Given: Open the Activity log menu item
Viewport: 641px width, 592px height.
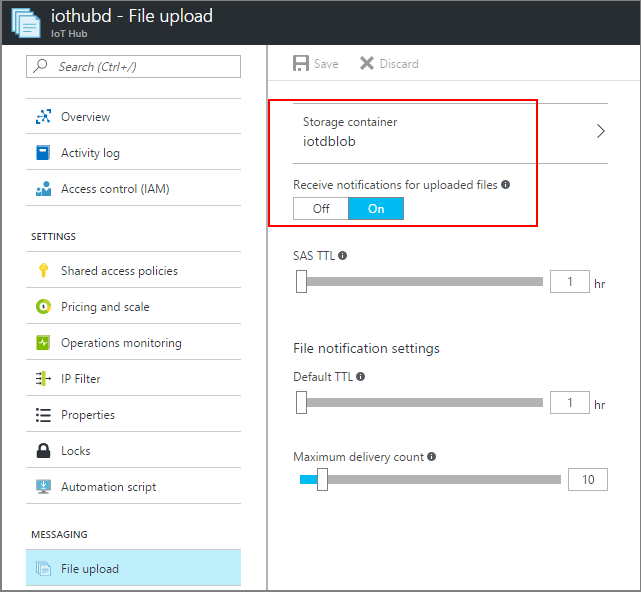Looking at the screenshot, I should (133, 152).
